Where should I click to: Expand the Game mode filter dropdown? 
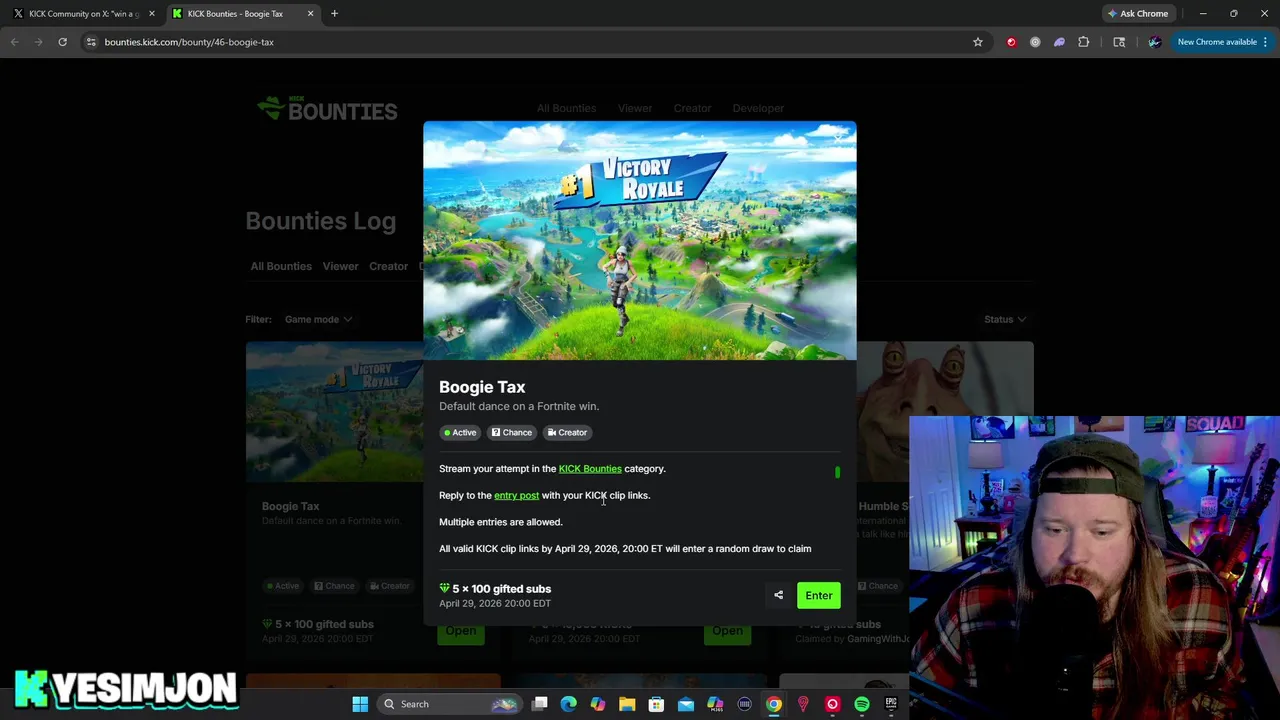[318, 319]
